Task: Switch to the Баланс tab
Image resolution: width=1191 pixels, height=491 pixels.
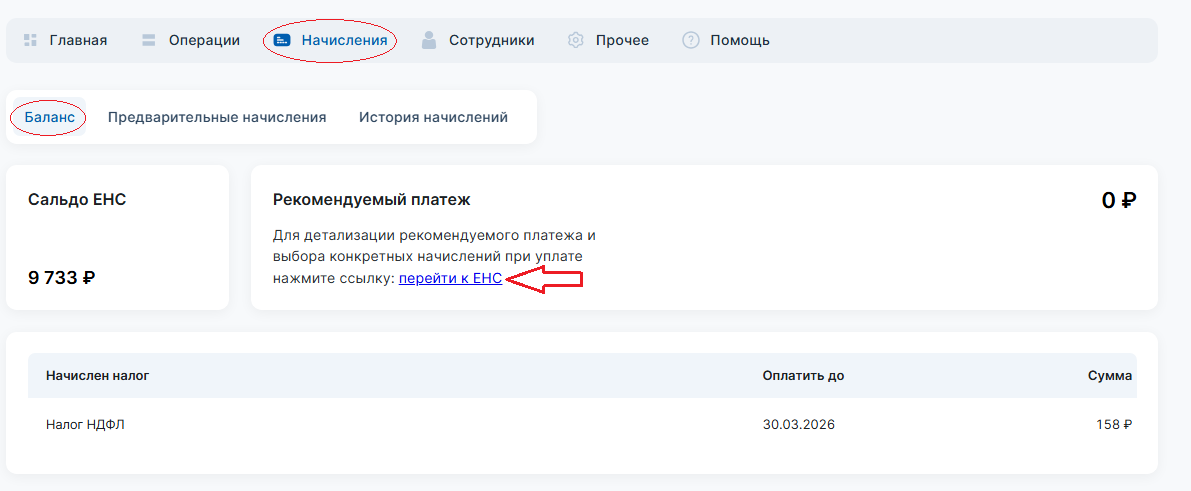Action: 49,118
